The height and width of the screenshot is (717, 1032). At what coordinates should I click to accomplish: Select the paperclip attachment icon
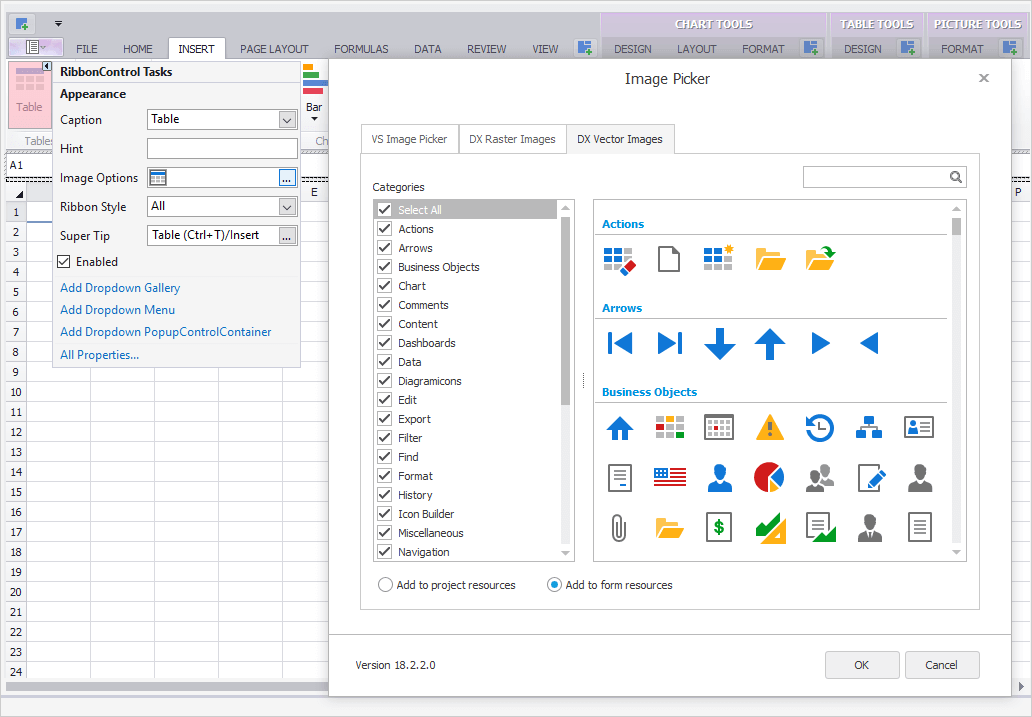(619, 527)
